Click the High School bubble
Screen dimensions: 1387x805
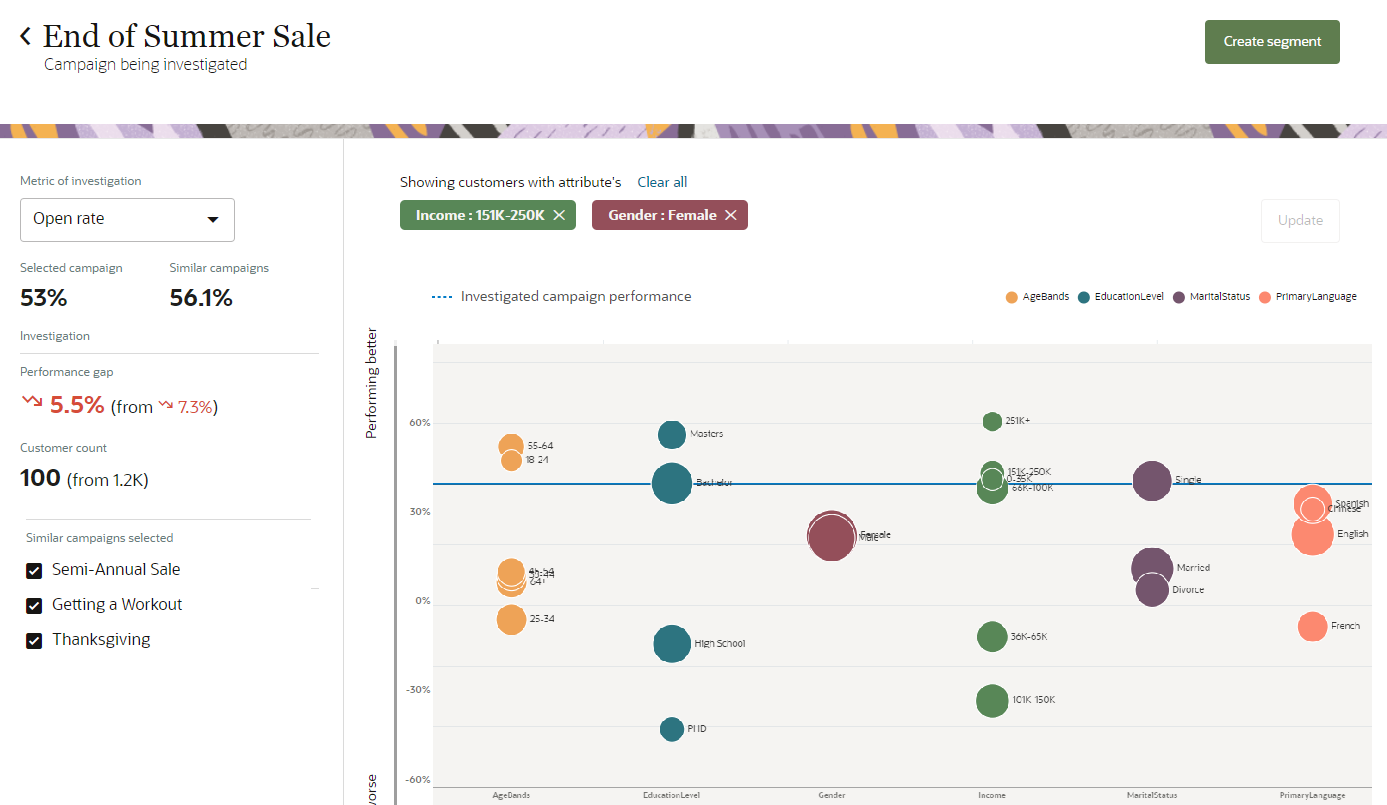(x=672, y=644)
